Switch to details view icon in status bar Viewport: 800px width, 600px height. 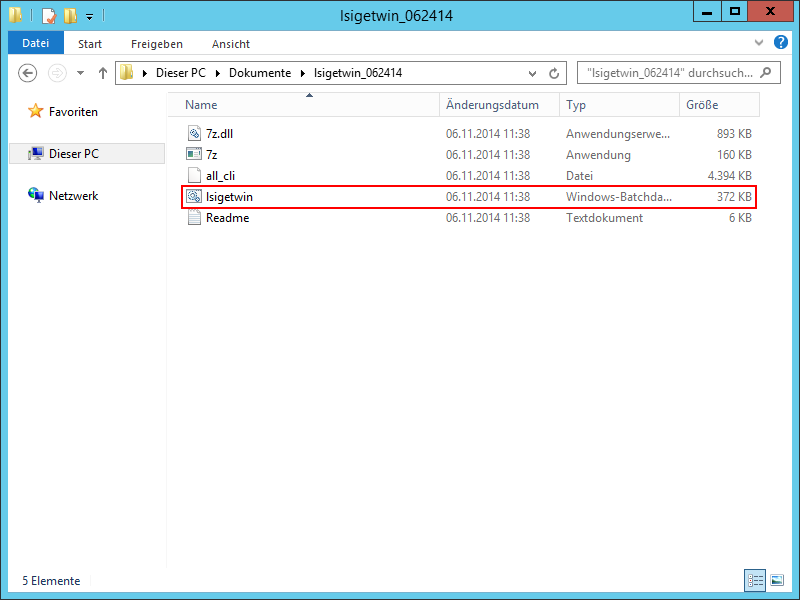(755, 580)
